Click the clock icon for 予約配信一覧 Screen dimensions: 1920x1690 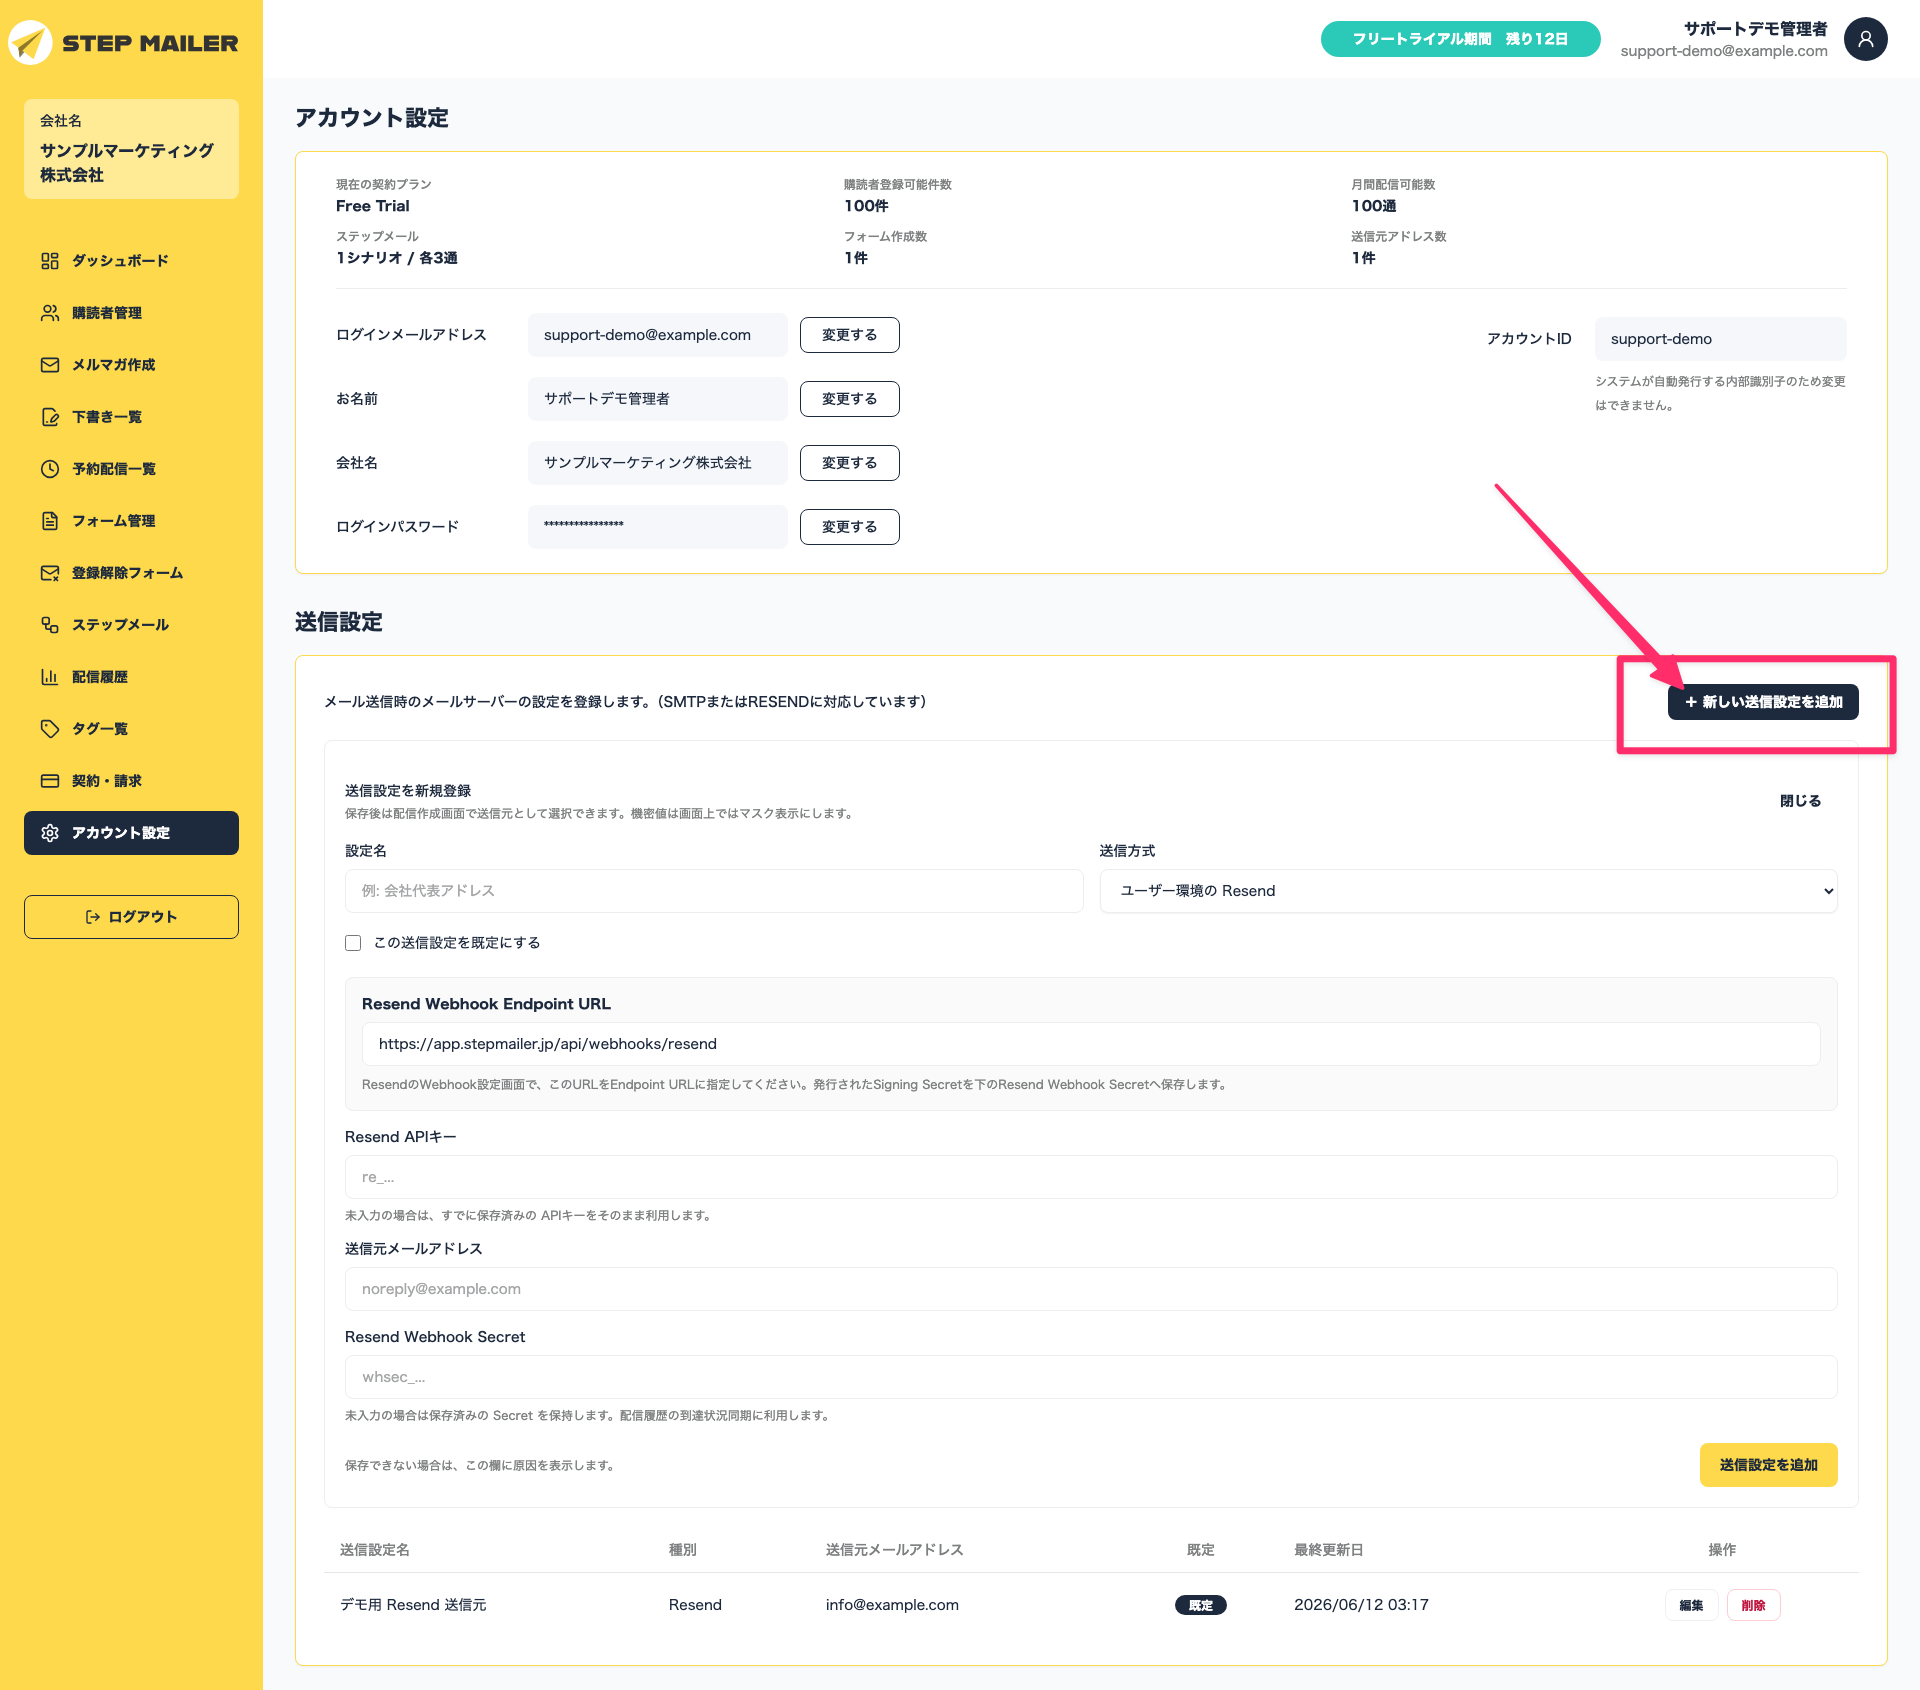coord(50,469)
